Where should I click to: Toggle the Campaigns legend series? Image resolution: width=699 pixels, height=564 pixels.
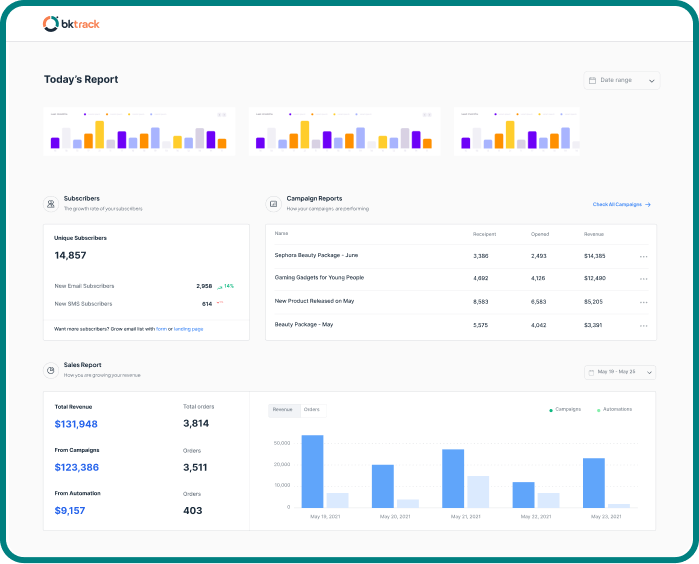point(566,409)
